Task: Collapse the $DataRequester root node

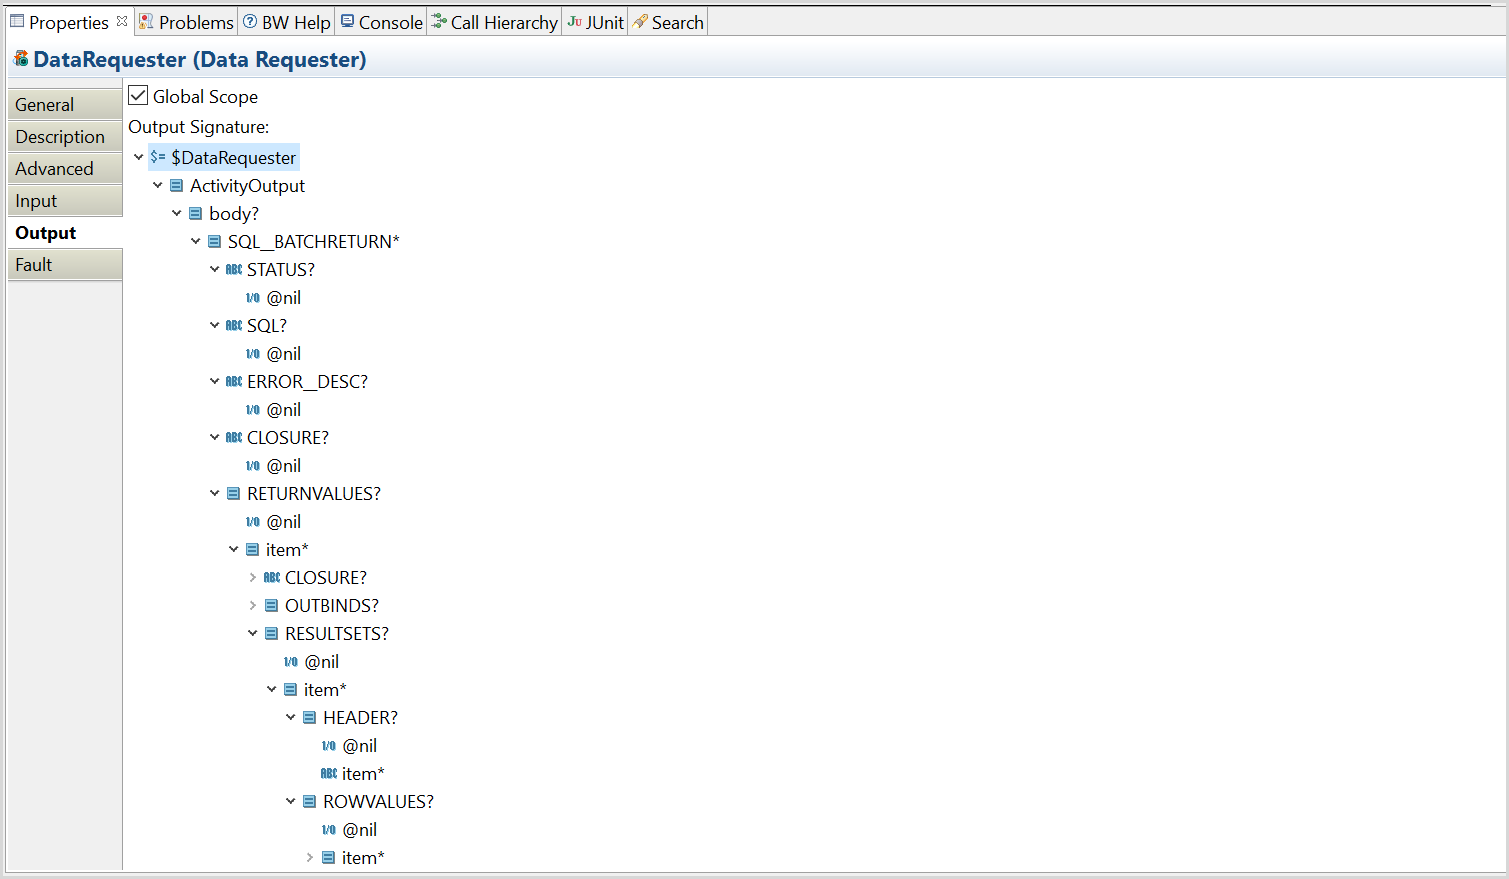Action: [139, 157]
